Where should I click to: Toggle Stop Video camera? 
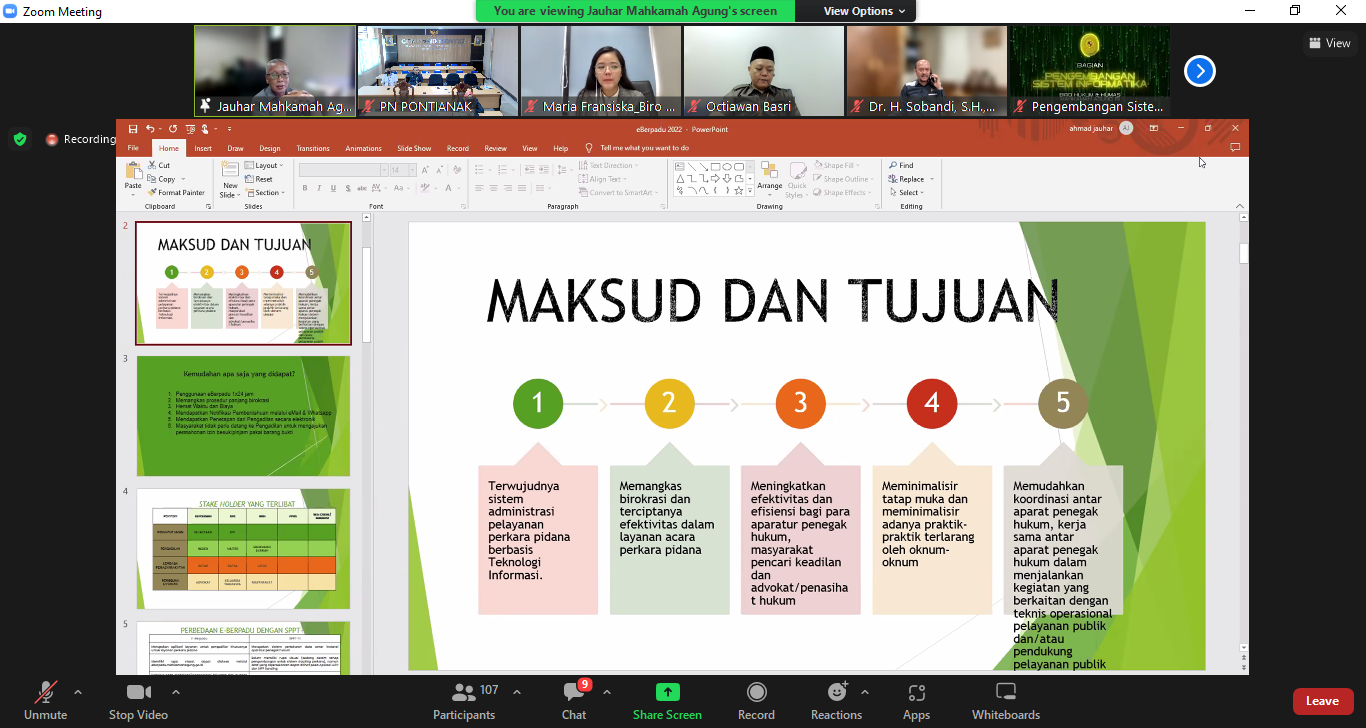pyautogui.click(x=138, y=692)
